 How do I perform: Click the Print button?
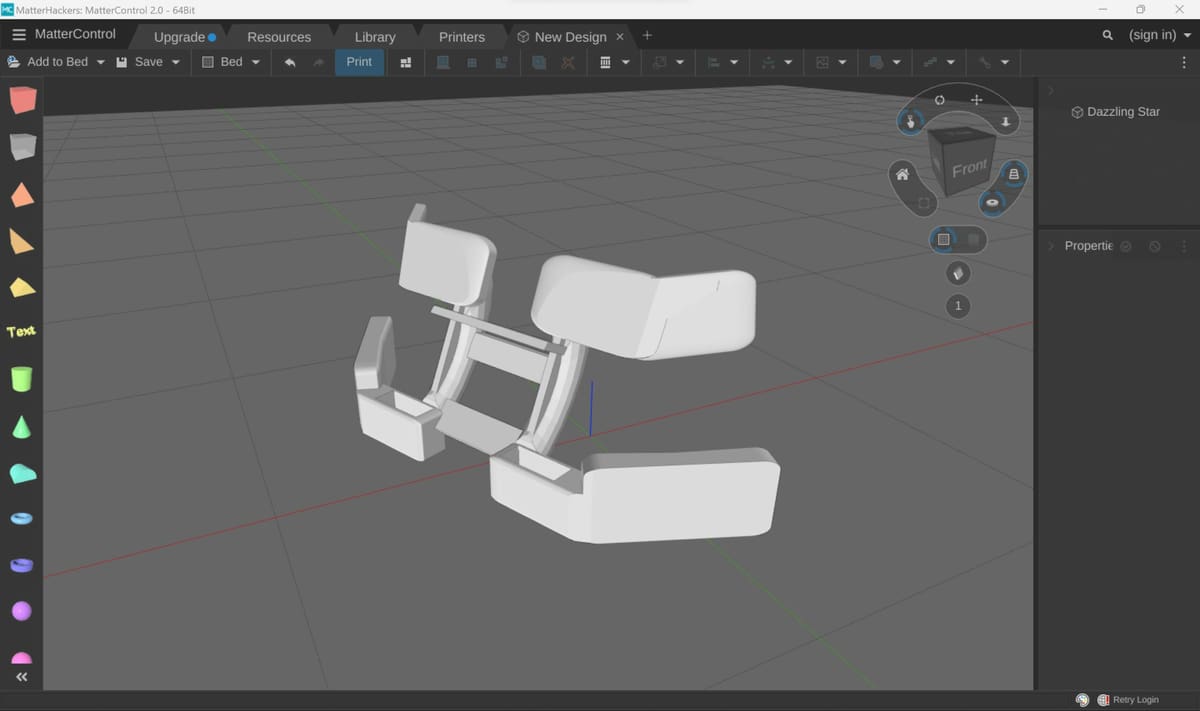click(359, 62)
